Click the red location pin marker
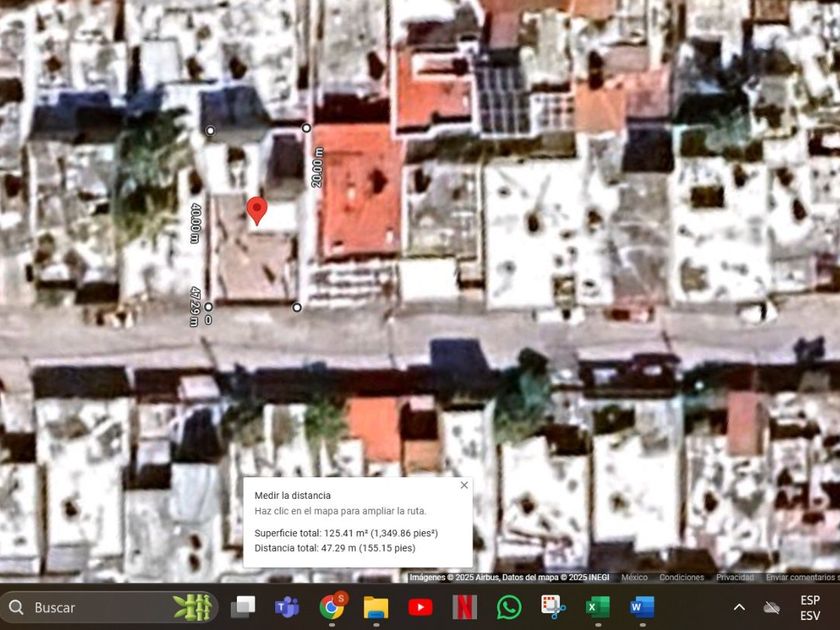Screen dimensions: 840x630 tap(257, 210)
